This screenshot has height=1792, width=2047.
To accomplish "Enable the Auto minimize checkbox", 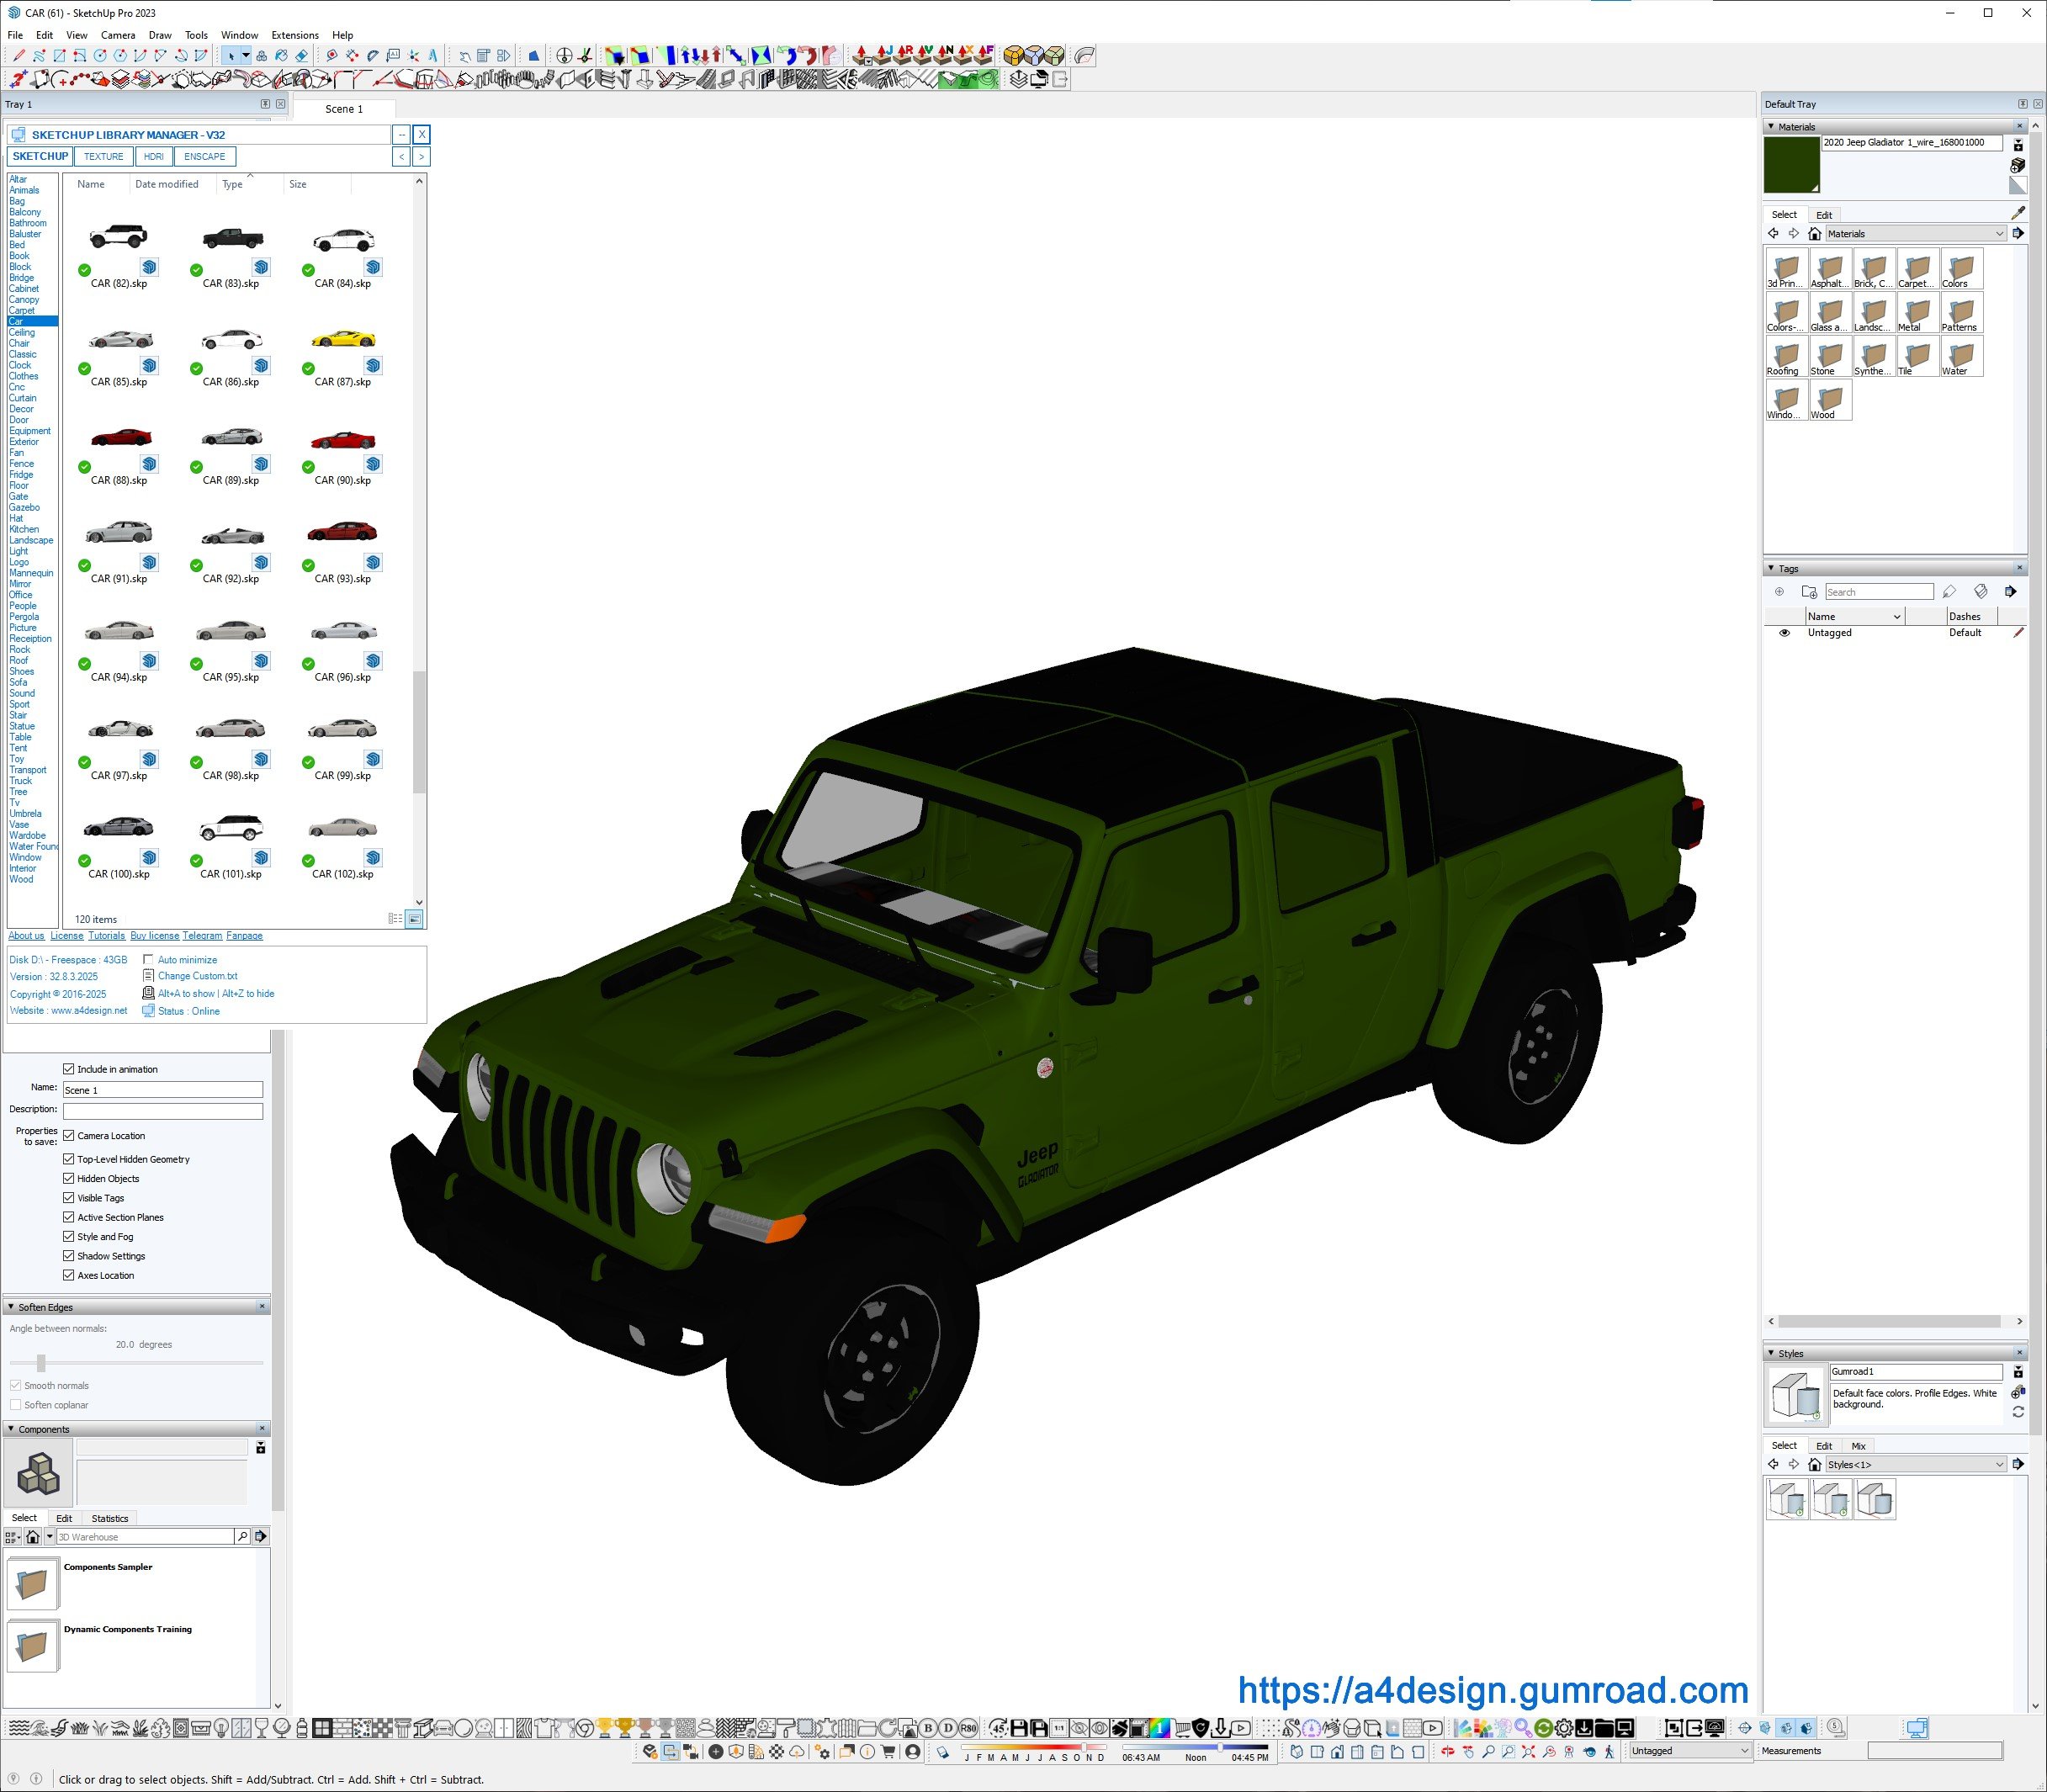I will click(148, 959).
